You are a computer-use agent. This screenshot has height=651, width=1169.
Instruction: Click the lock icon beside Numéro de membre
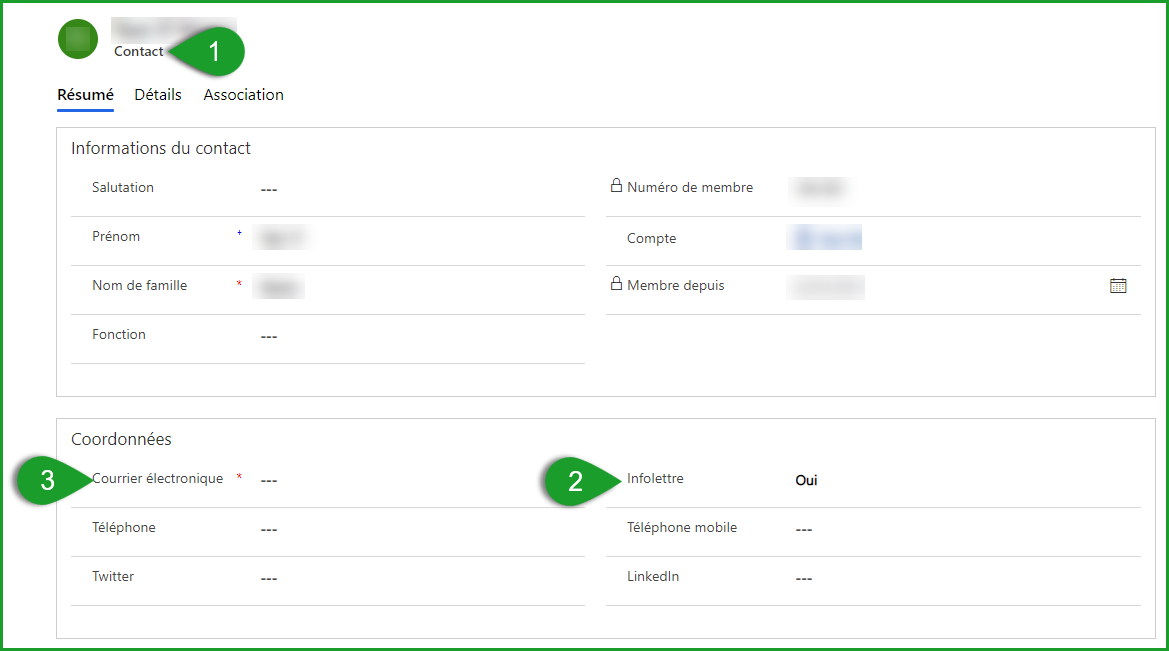[614, 185]
